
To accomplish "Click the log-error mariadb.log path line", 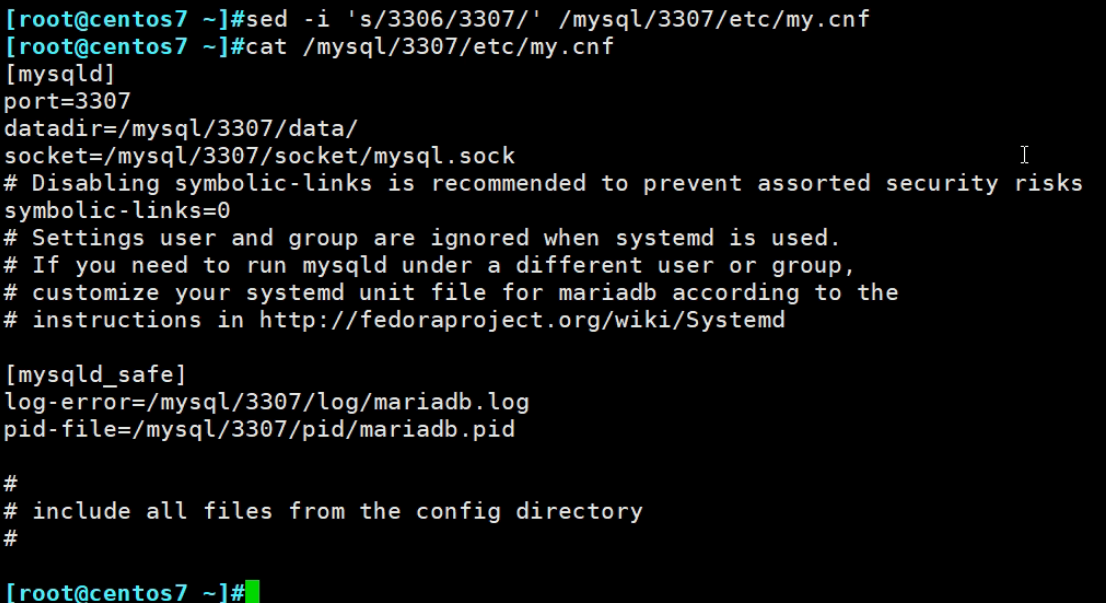I will tap(266, 402).
